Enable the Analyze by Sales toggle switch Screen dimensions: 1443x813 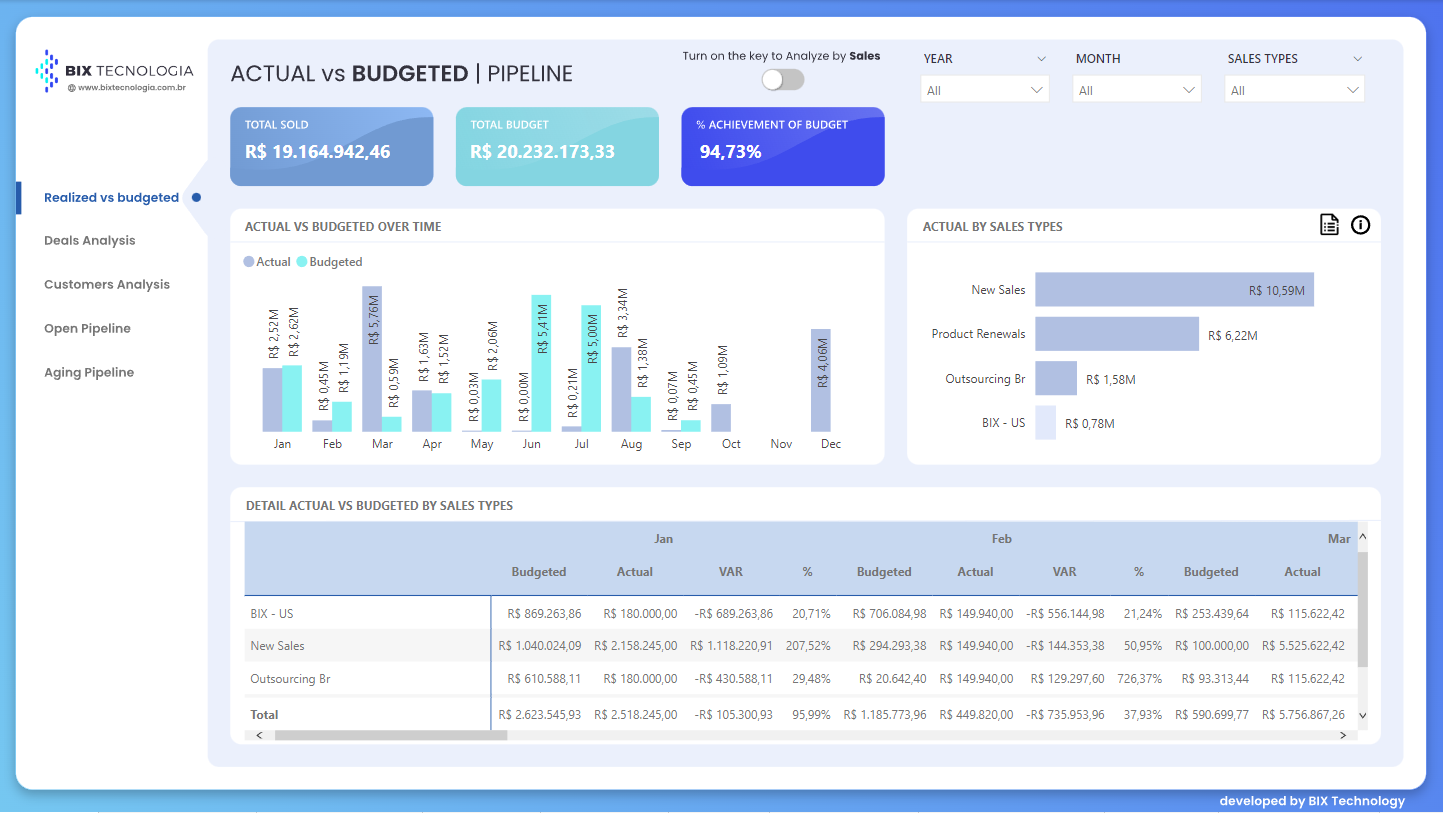pyautogui.click(x=783, y=78)
